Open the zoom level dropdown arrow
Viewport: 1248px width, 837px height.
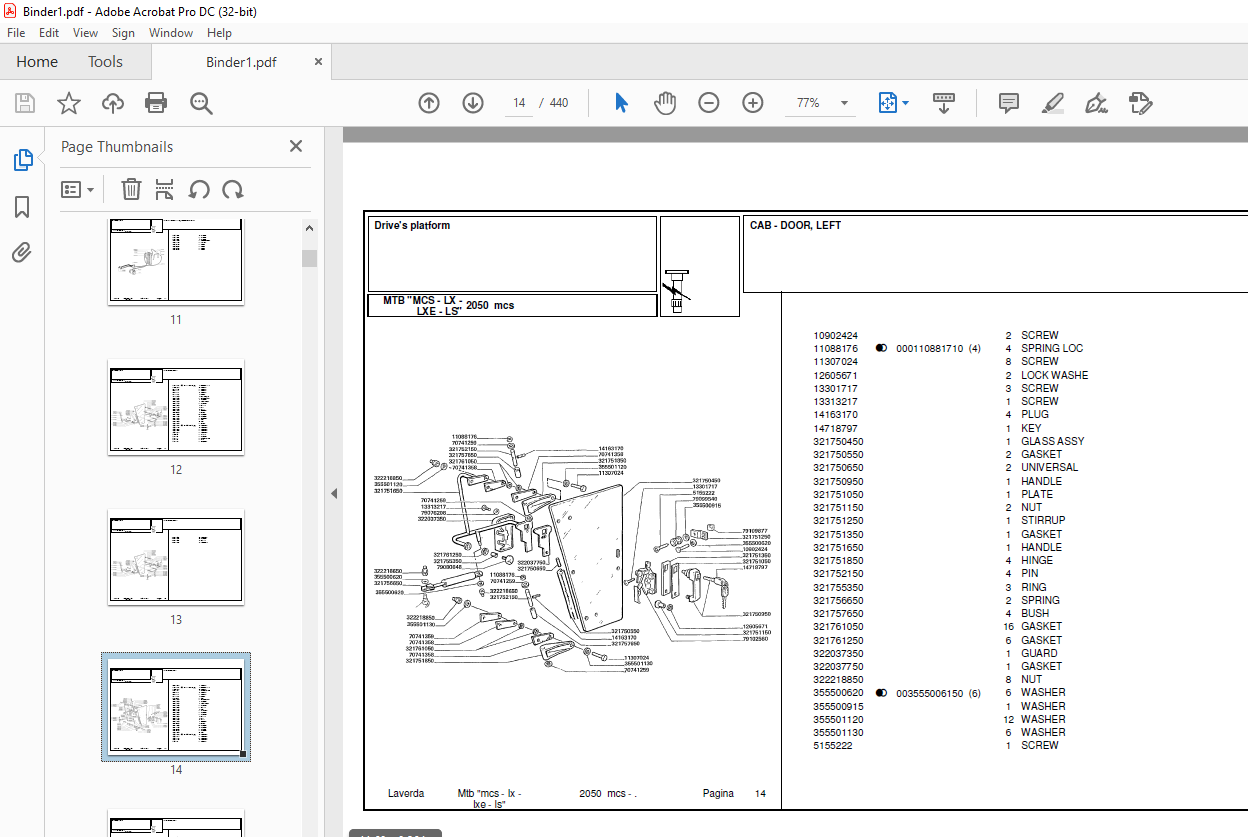tap(845, 103)
